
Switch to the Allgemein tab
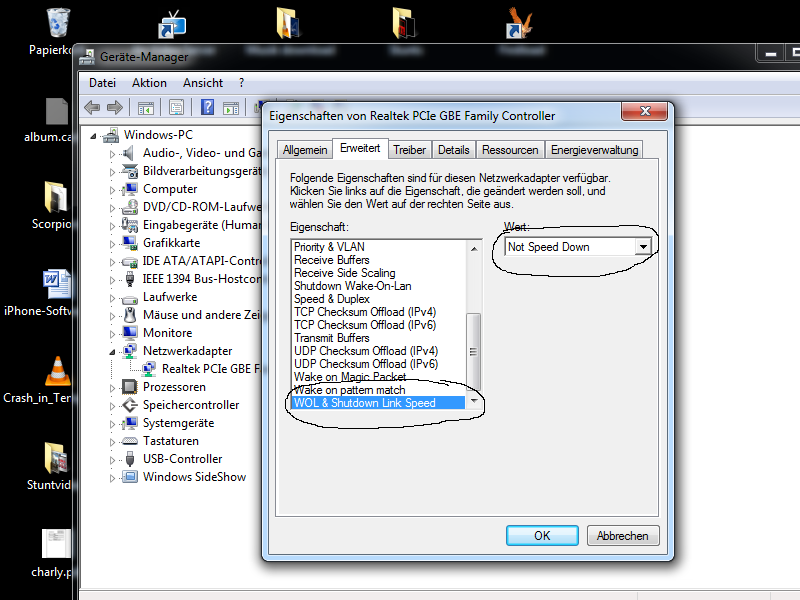305,150
